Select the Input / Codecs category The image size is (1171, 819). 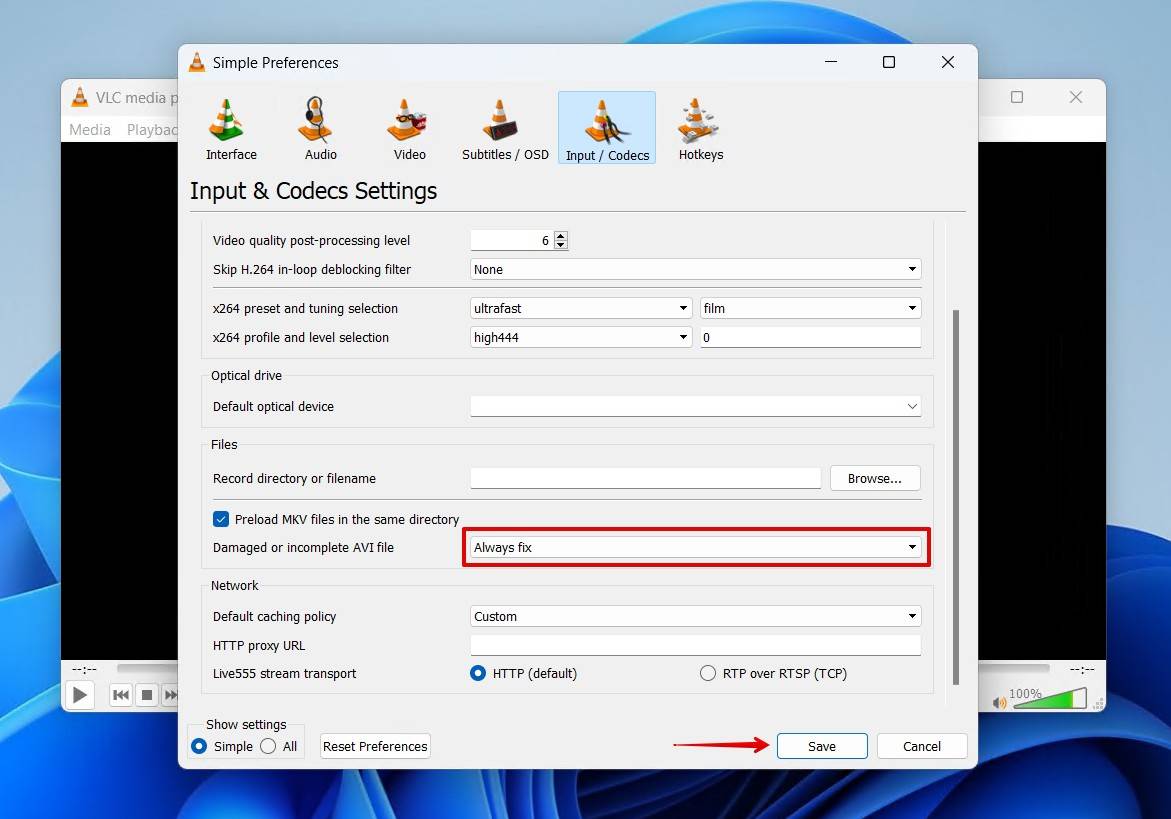[x=606, y=128]
